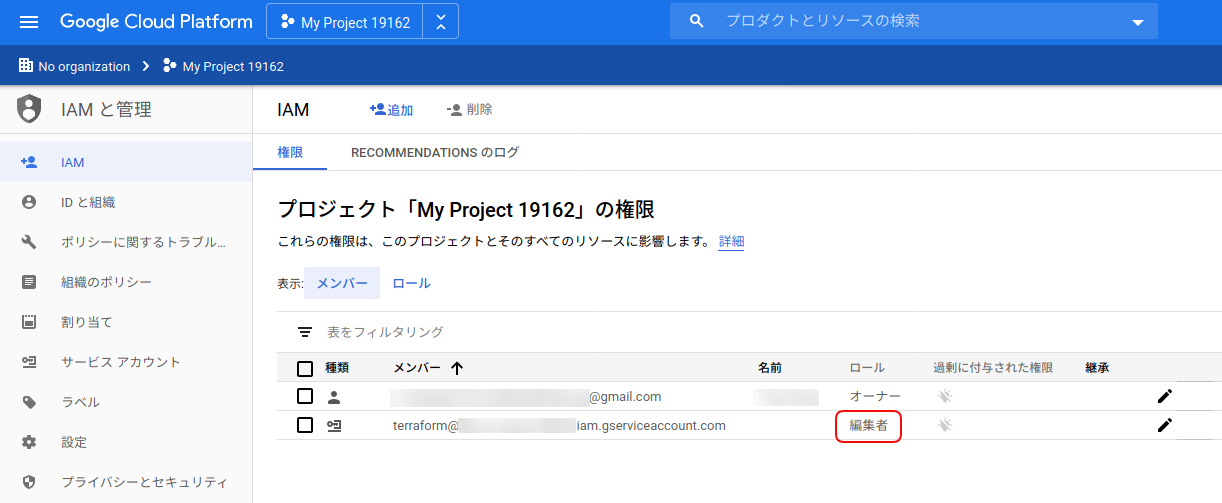
Task: Edit the terraform member with pencil
Action: coord(1164,425)
